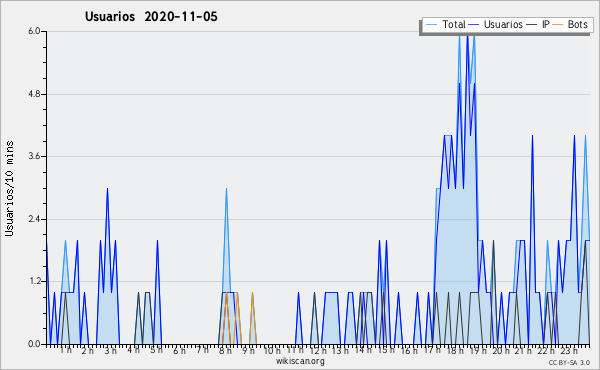
Task: Click the '21 h' x-axis label
Action: 523,351
